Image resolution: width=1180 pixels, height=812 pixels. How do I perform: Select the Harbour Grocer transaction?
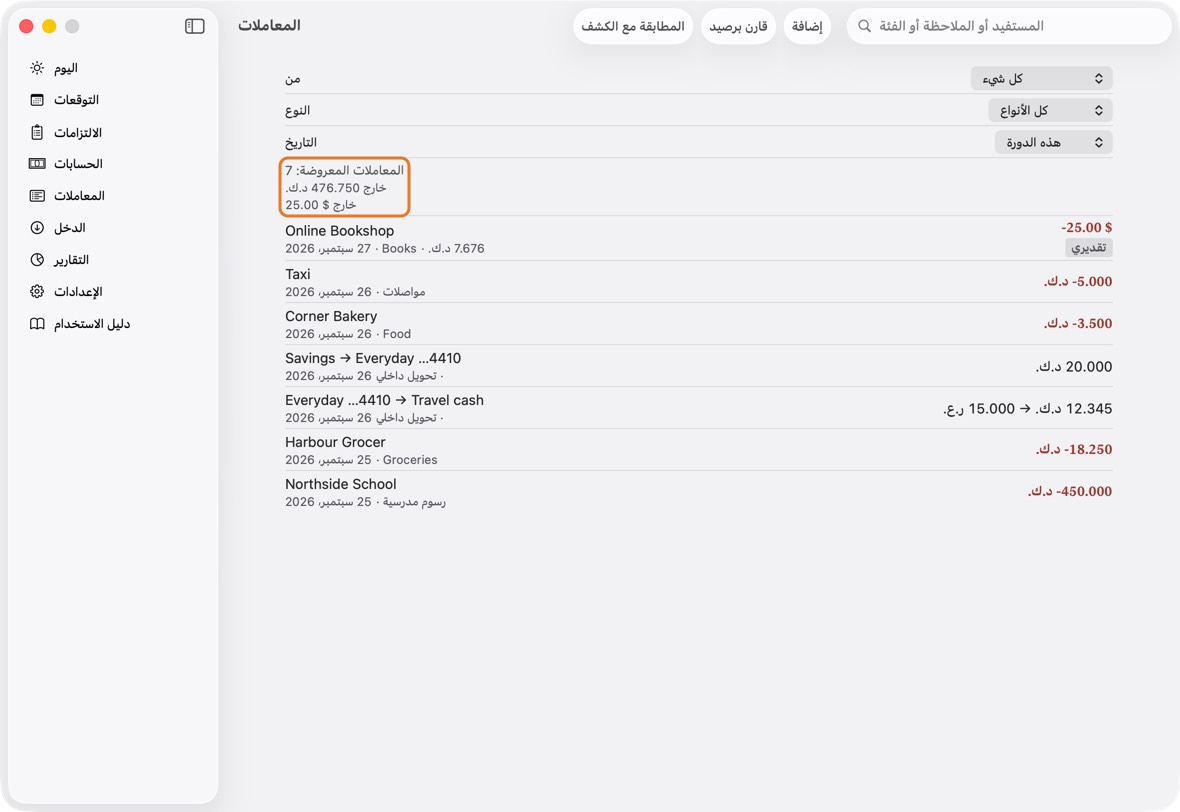point(698,450)
